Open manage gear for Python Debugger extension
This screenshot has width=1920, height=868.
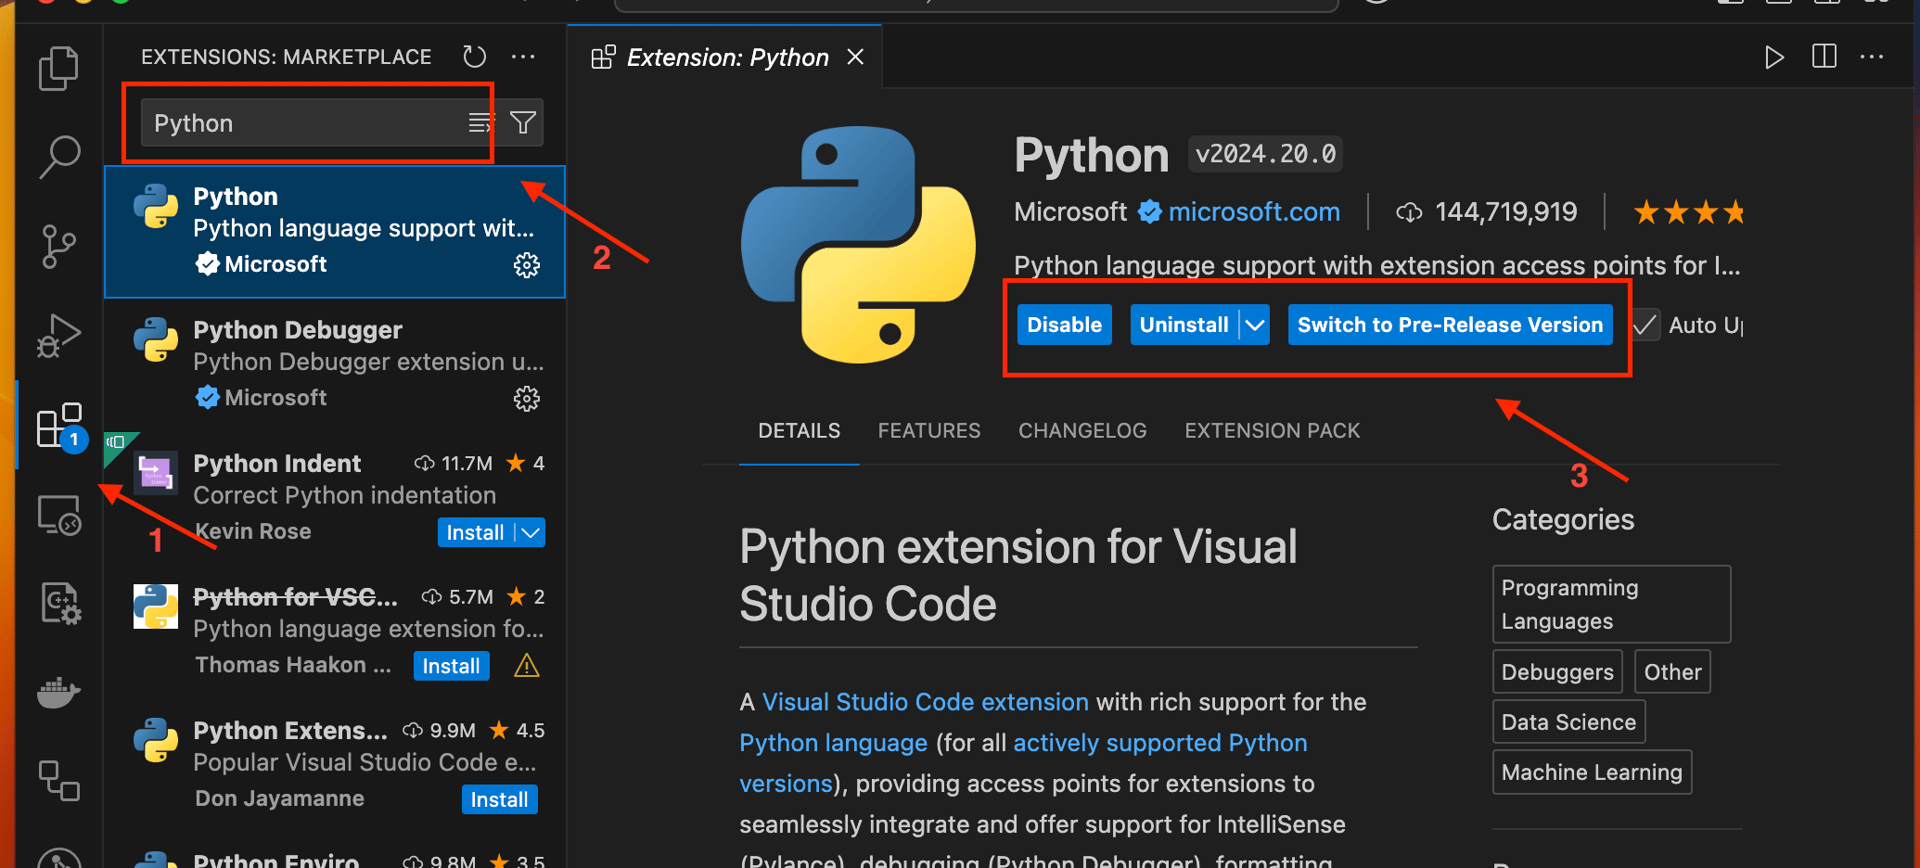(x=527, y=399)
